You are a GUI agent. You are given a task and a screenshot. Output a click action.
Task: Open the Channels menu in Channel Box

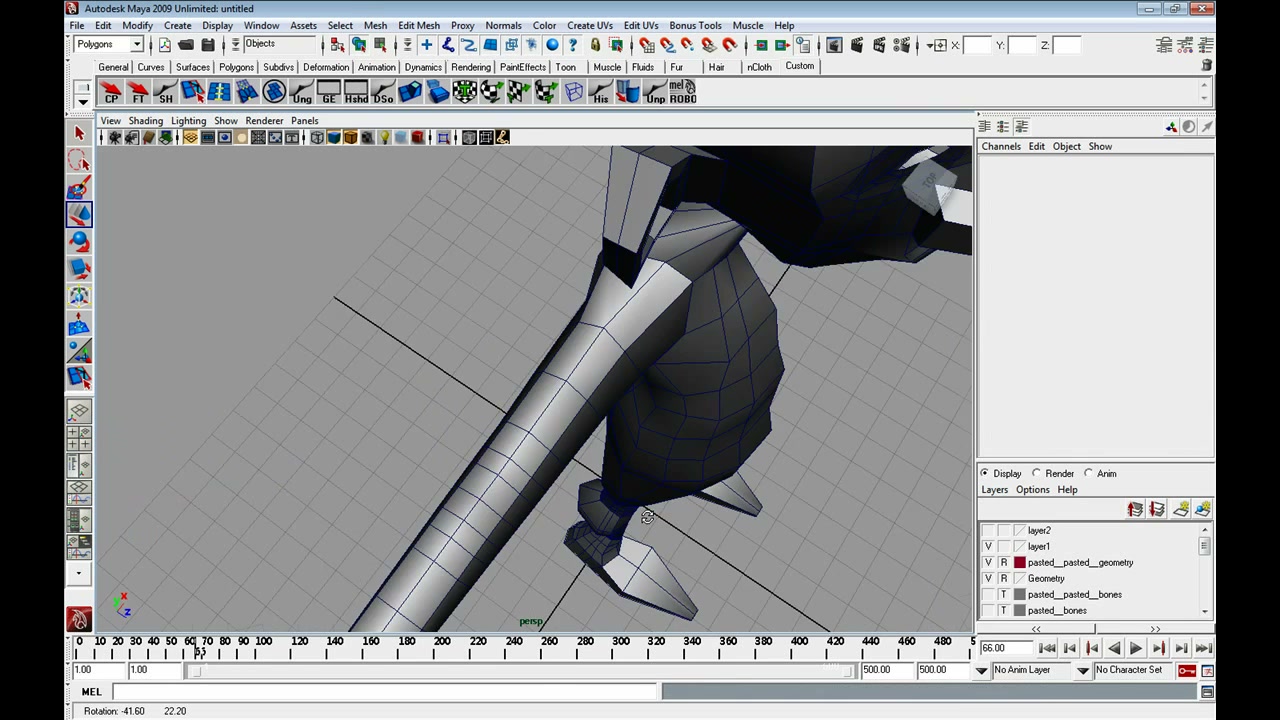click(1001, 147)
